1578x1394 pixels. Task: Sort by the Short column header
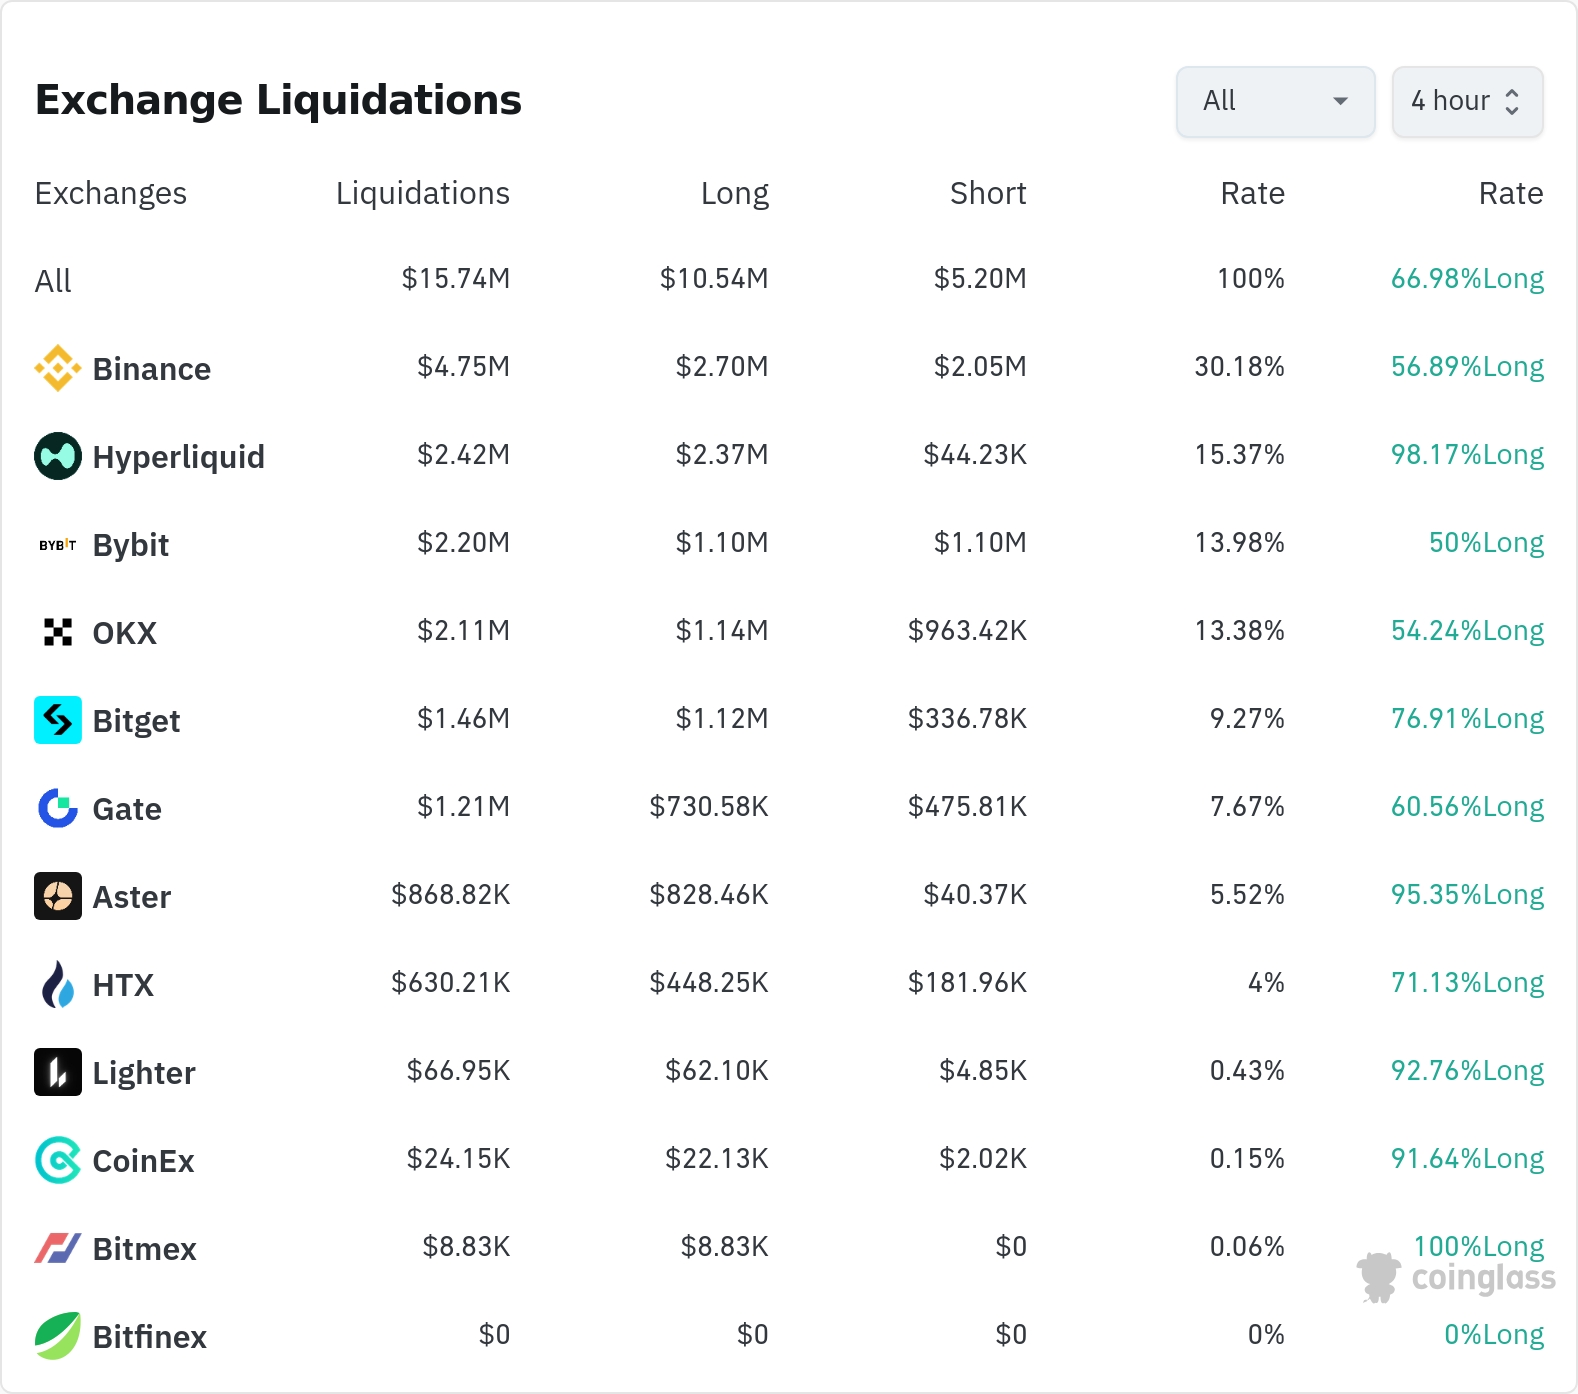point(987,193)
